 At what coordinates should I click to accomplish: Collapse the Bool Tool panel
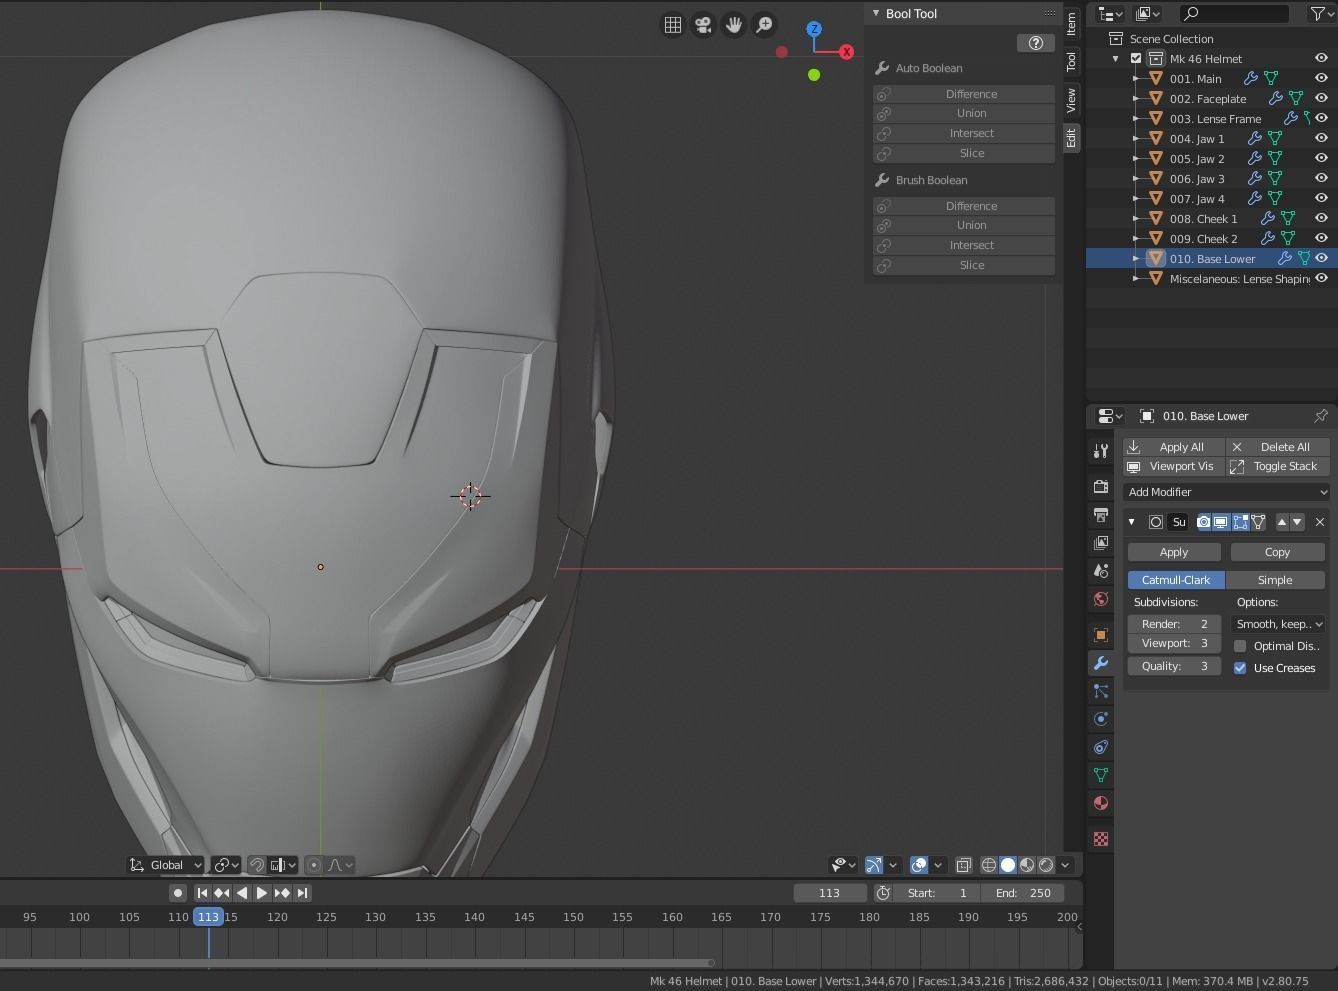876,14
